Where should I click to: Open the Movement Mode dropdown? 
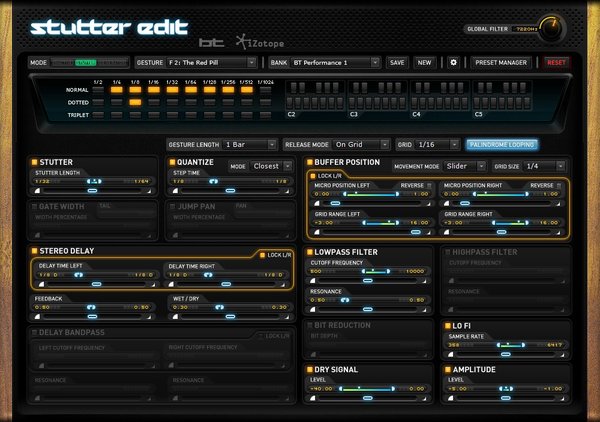[465, 166]
